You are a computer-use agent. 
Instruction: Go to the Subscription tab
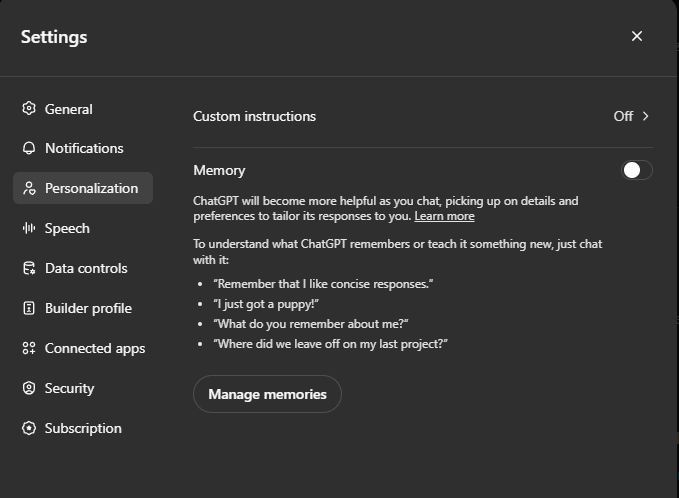click(83, 428)
